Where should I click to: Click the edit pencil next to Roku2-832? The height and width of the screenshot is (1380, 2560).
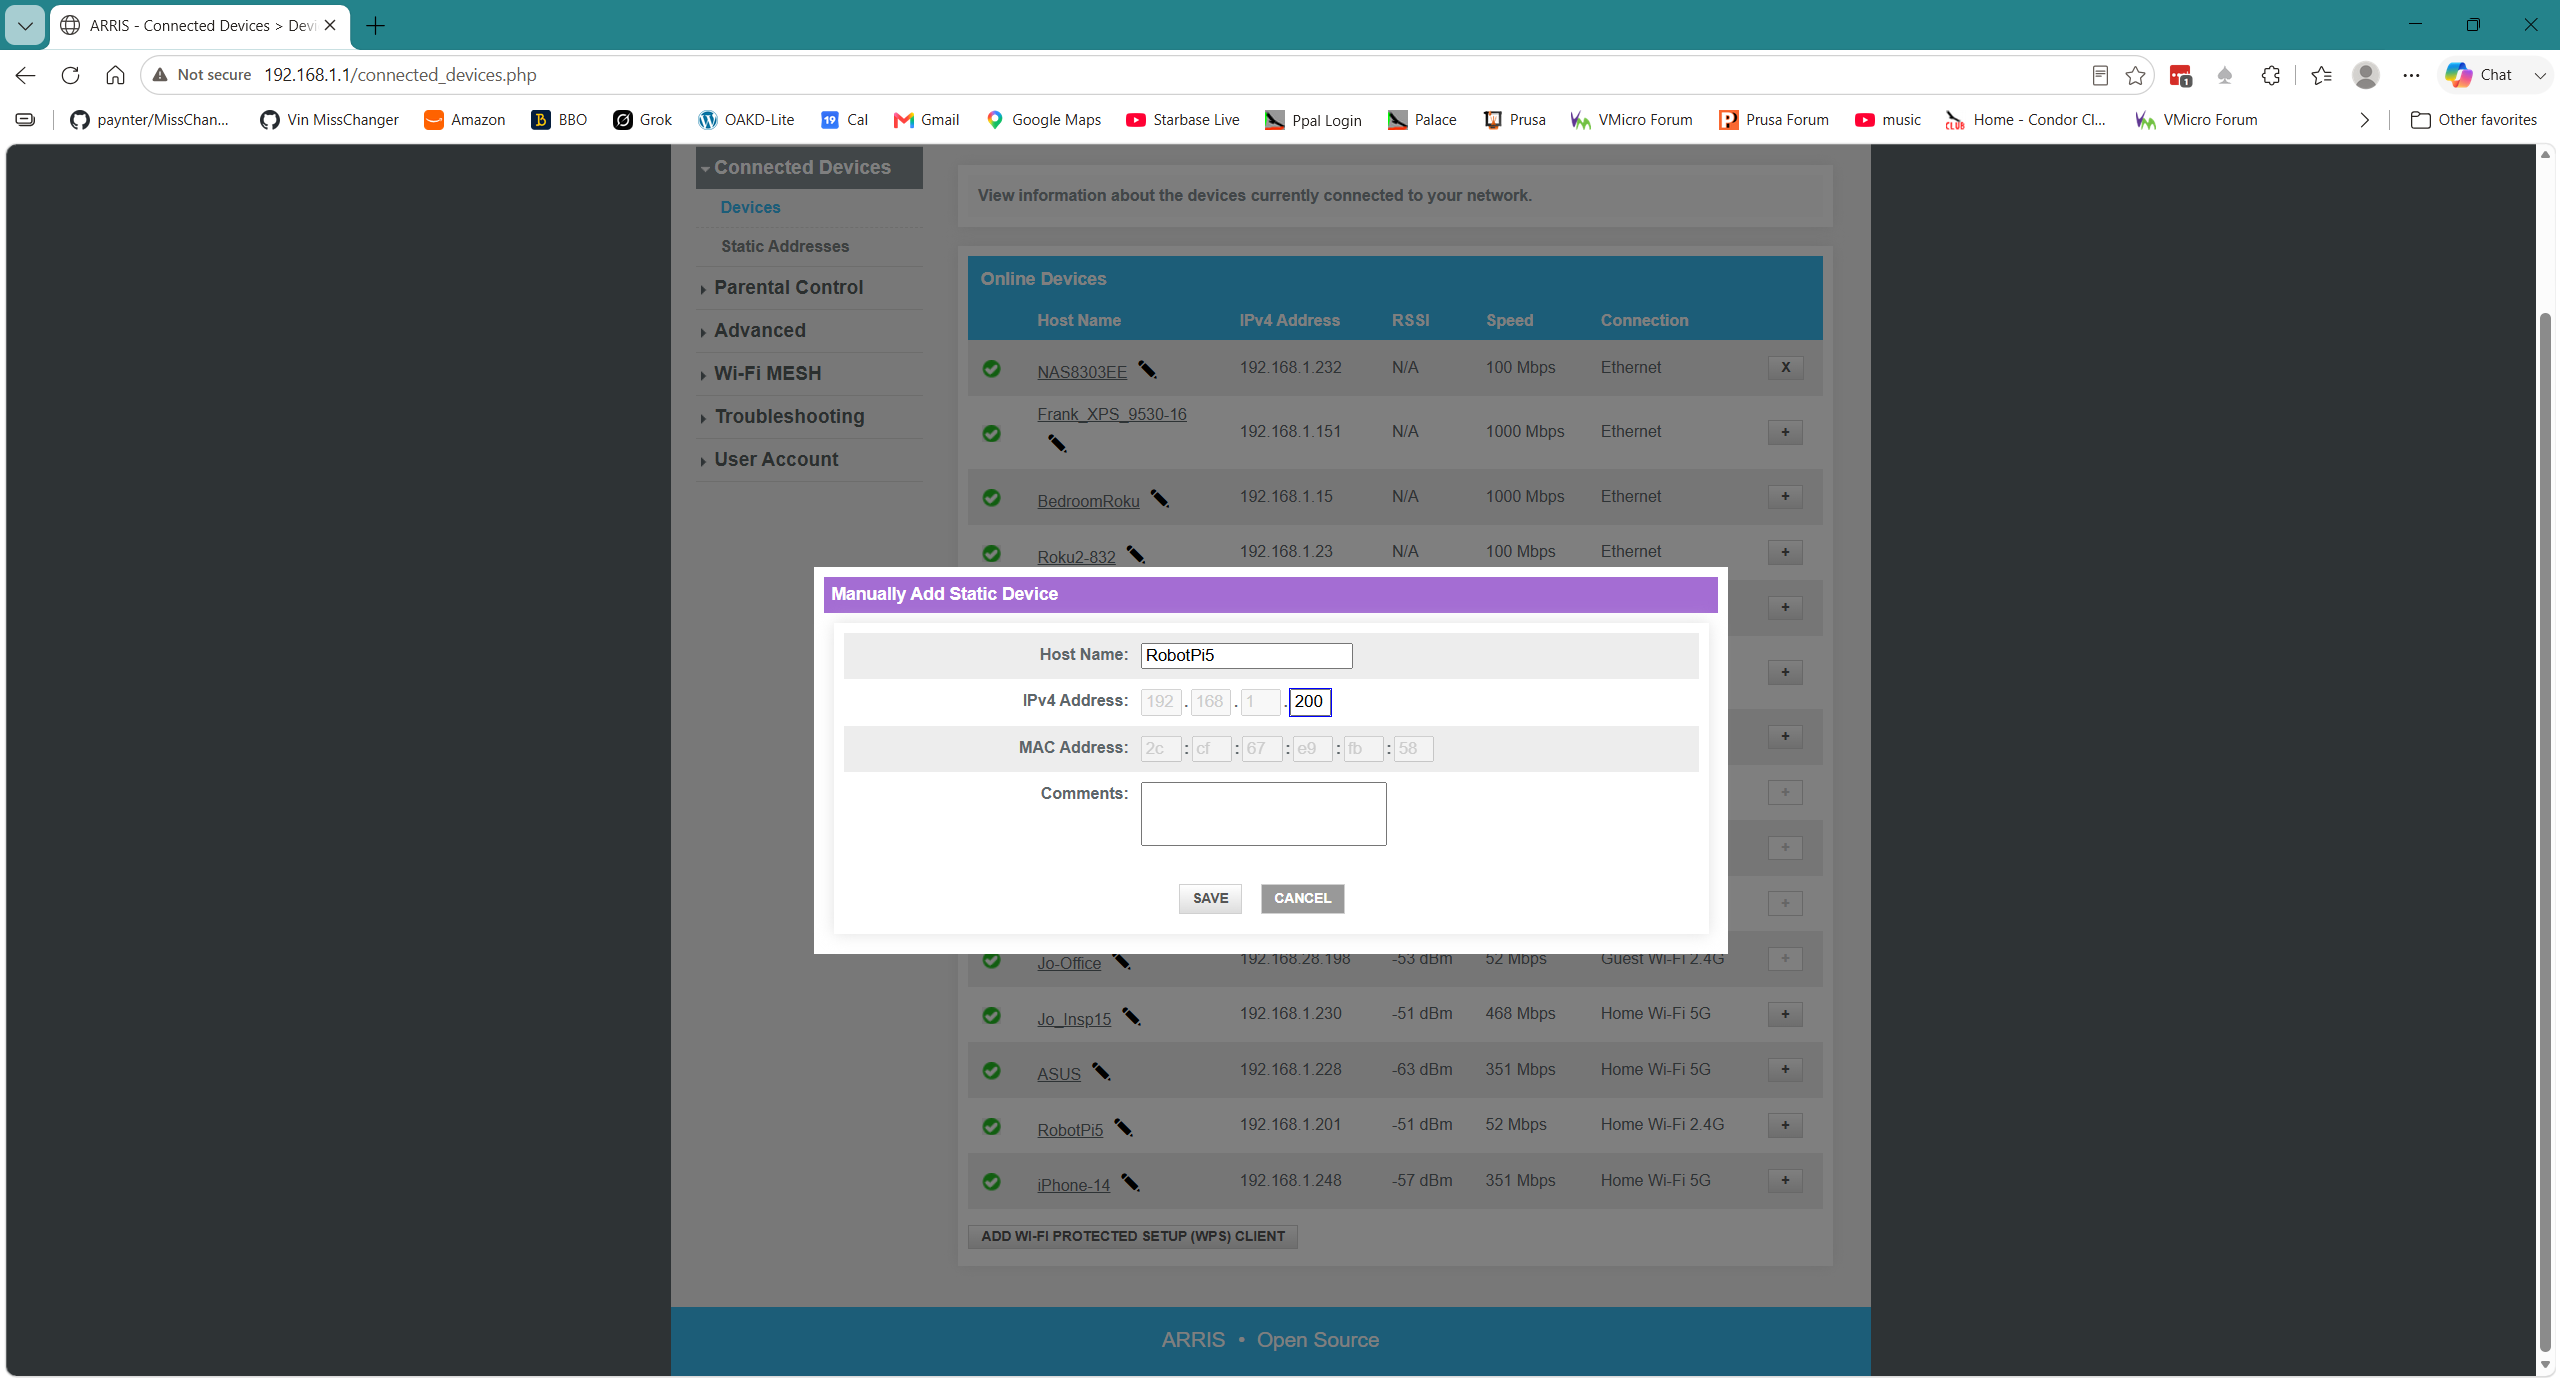click(1136, 554)
